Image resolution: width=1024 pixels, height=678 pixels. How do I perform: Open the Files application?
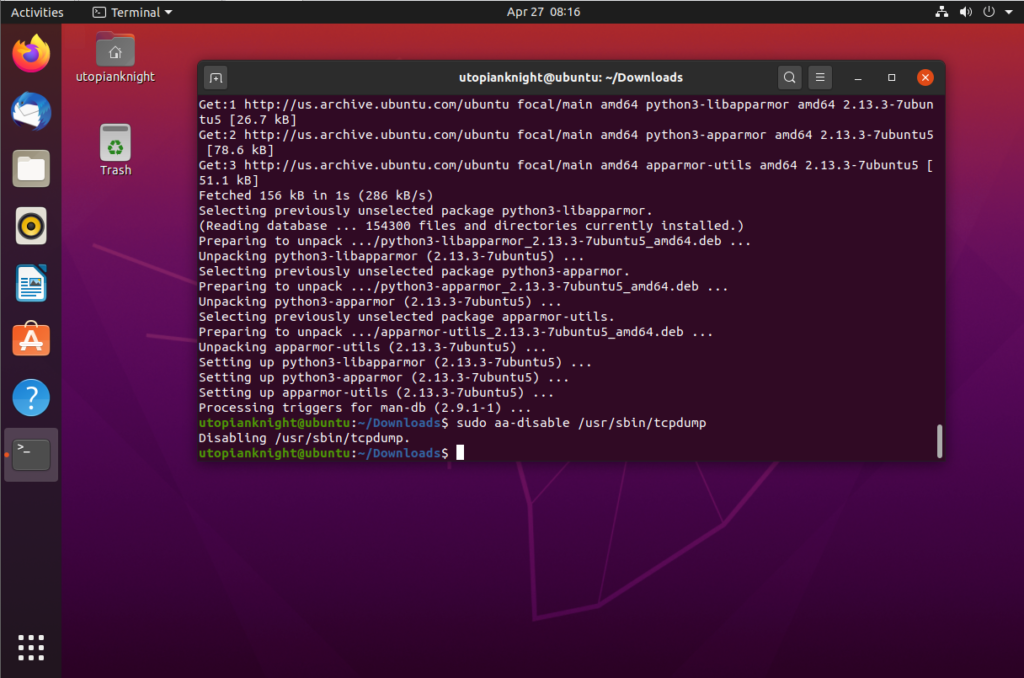tap(30, 168)
